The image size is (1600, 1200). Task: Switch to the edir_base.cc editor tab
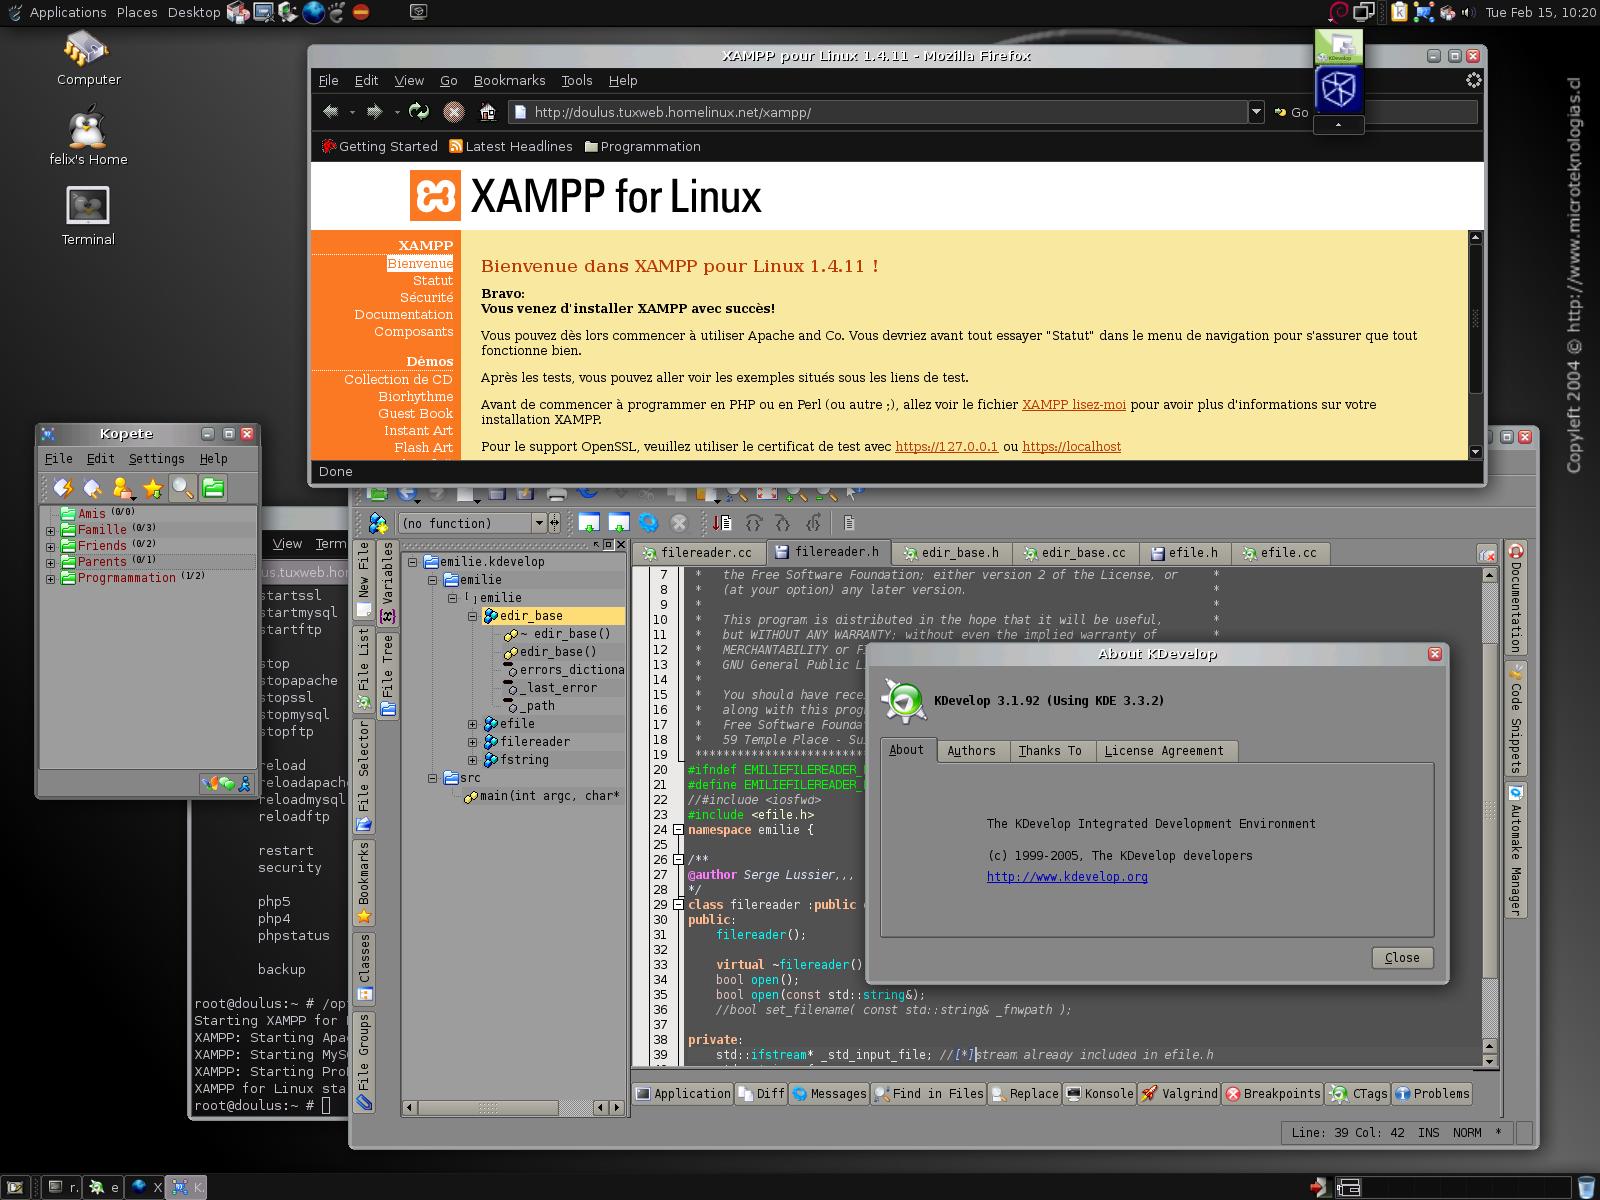tap(1073, 553)
